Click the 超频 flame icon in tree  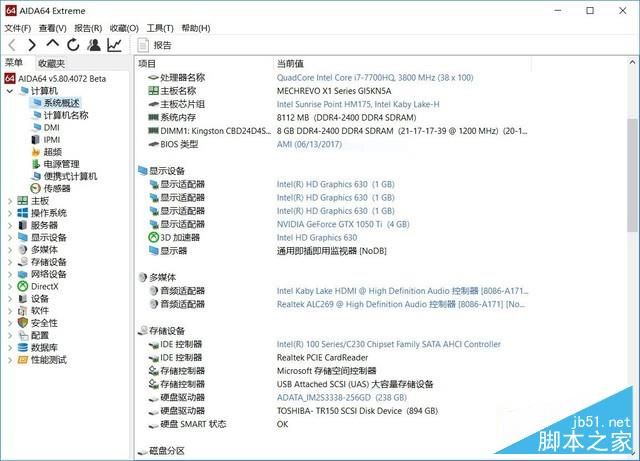[36, 152]
